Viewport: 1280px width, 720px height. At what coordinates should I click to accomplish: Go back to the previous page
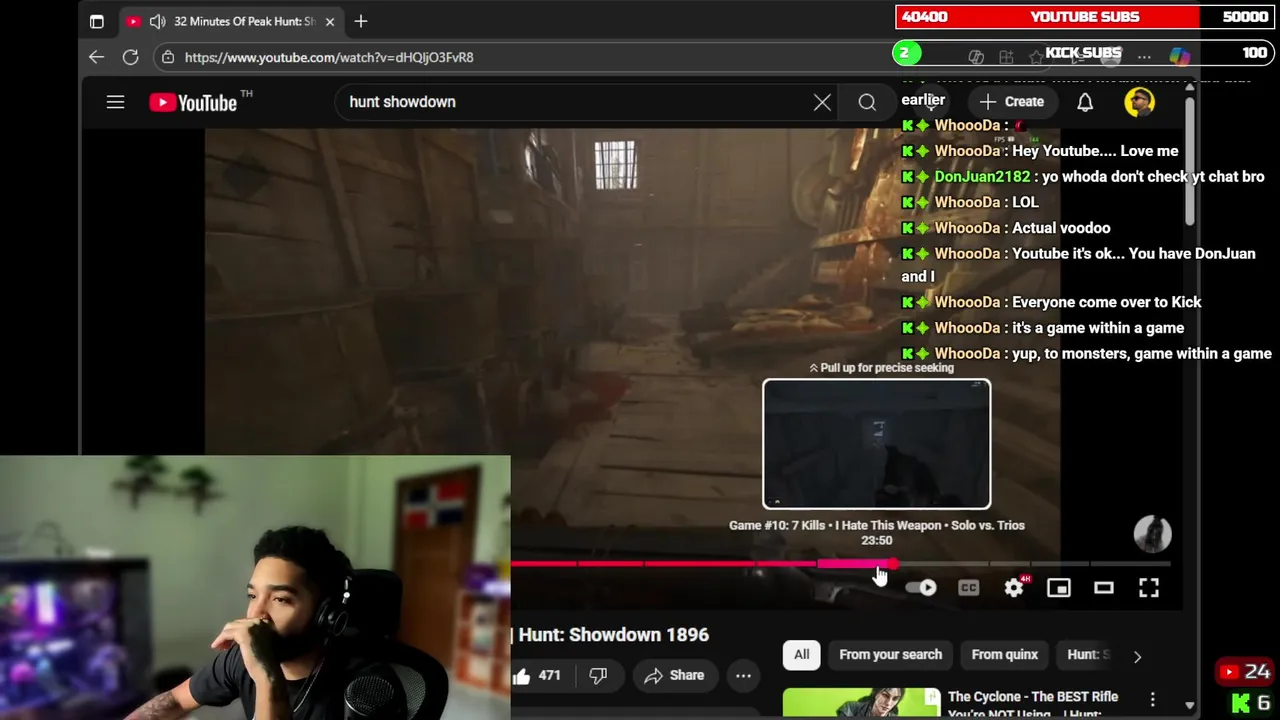96,57
